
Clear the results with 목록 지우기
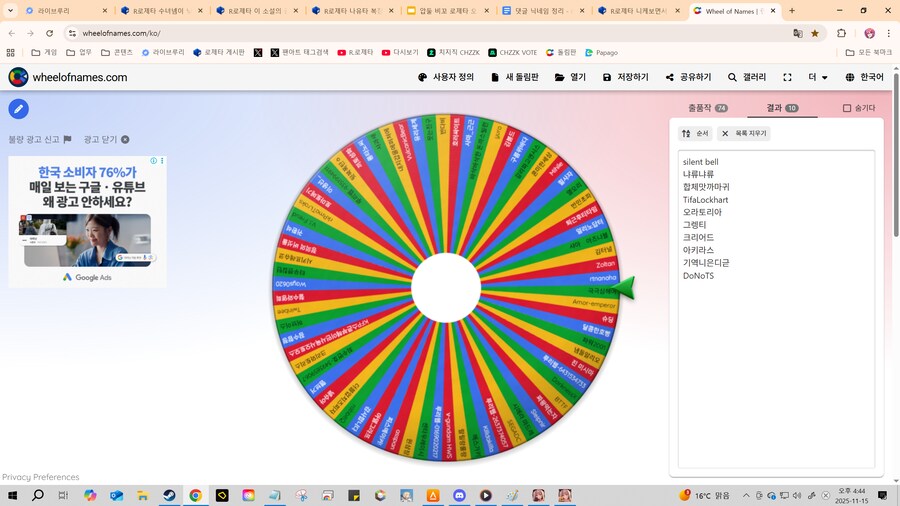point(744,133)
